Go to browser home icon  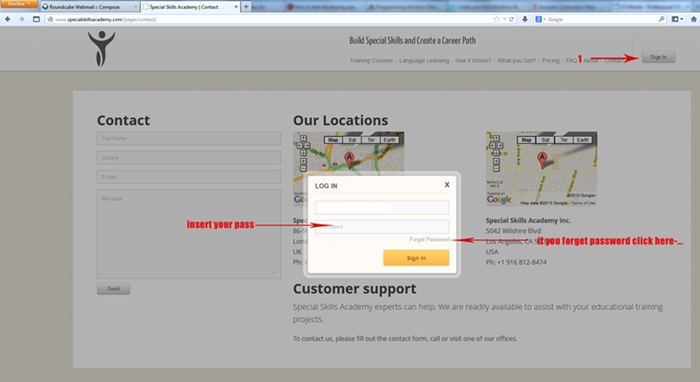tap(694, 19)
